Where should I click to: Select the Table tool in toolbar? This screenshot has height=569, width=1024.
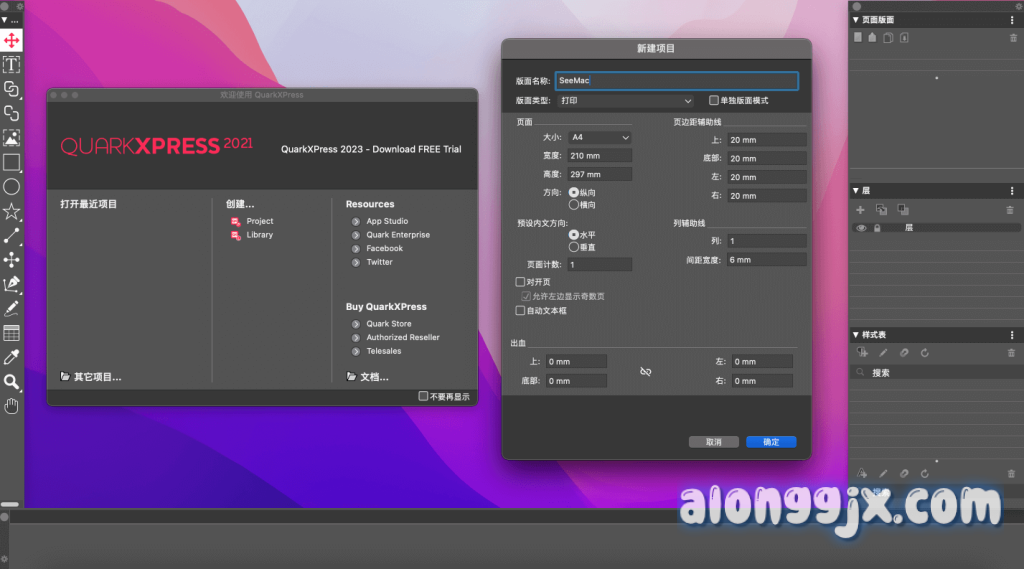coord(11,333)
